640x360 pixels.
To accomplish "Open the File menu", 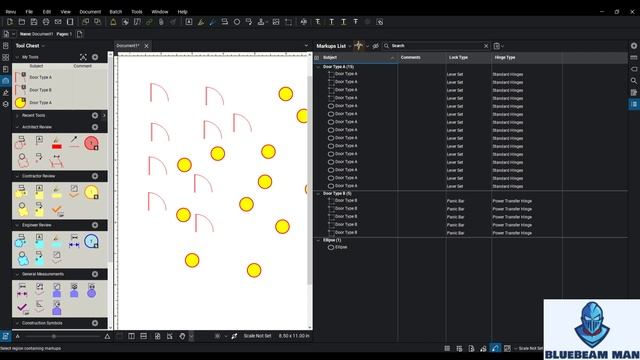I will pos(29,12).
